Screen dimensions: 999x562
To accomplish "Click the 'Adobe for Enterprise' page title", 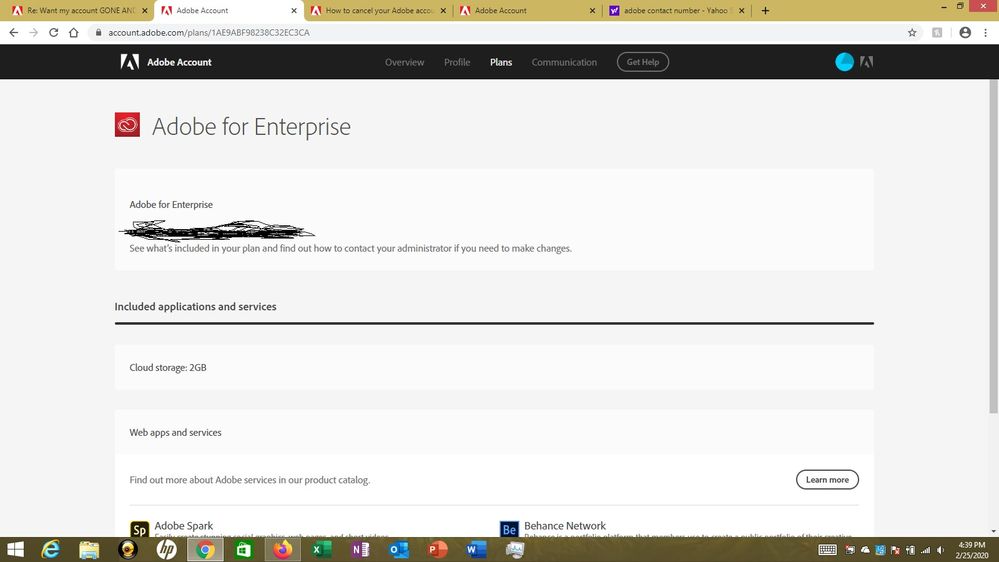I will click(x=251, y=126).
